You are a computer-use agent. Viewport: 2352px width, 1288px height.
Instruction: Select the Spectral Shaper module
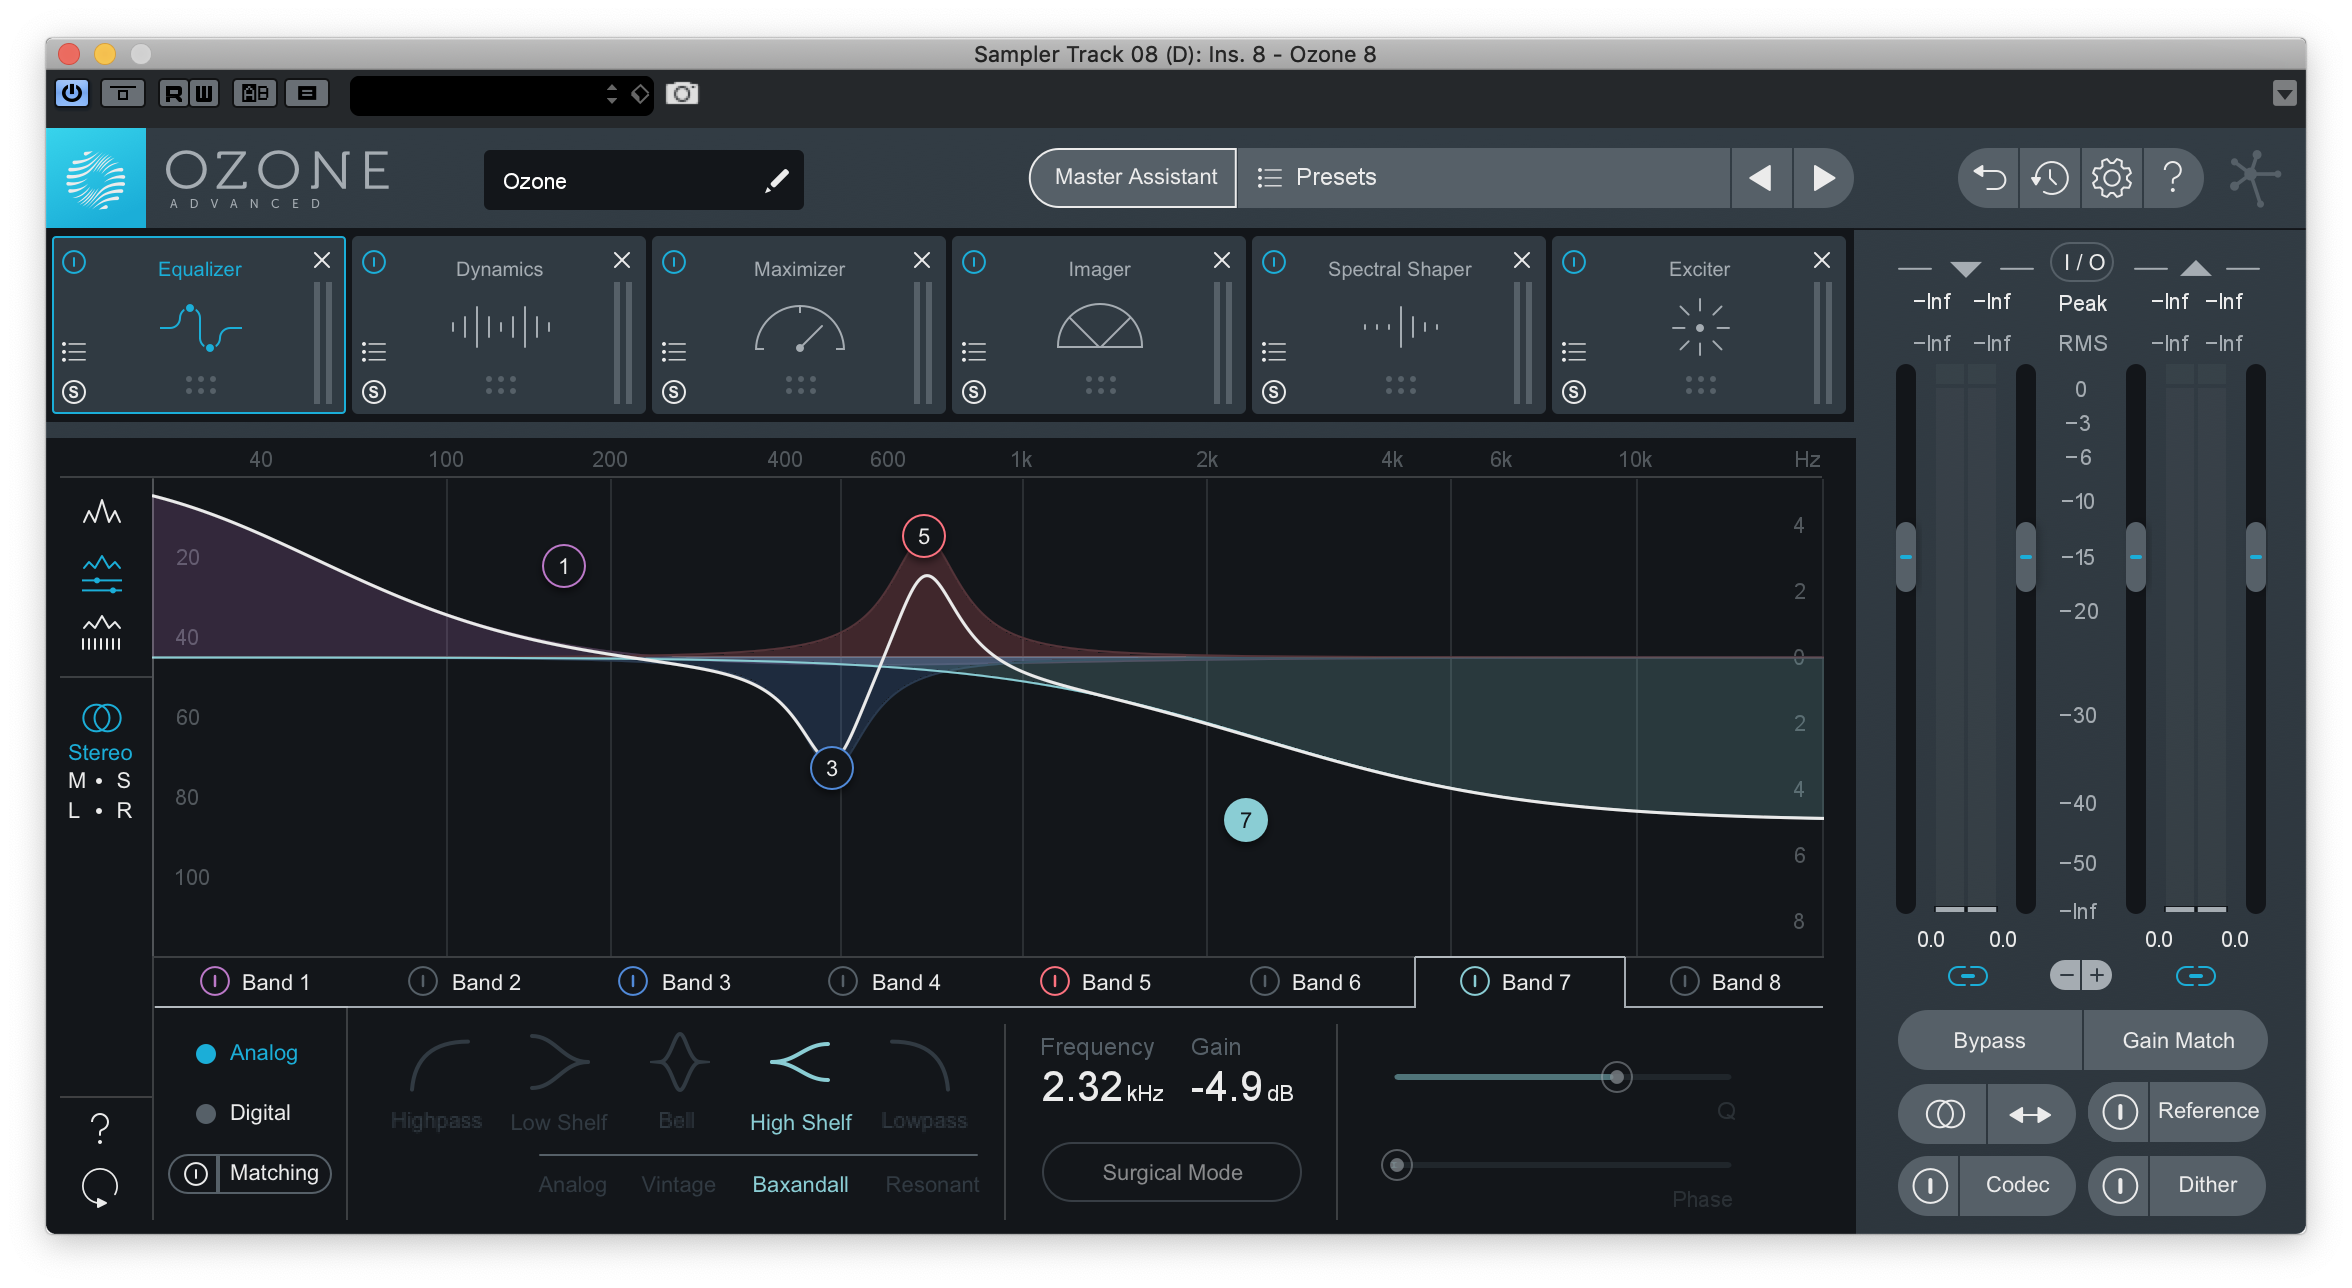[1399, 325]
